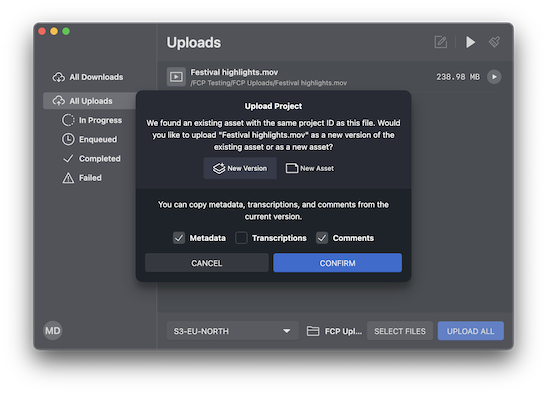Click the Upload All button
The image size is (547, 394).
point(471,331)
